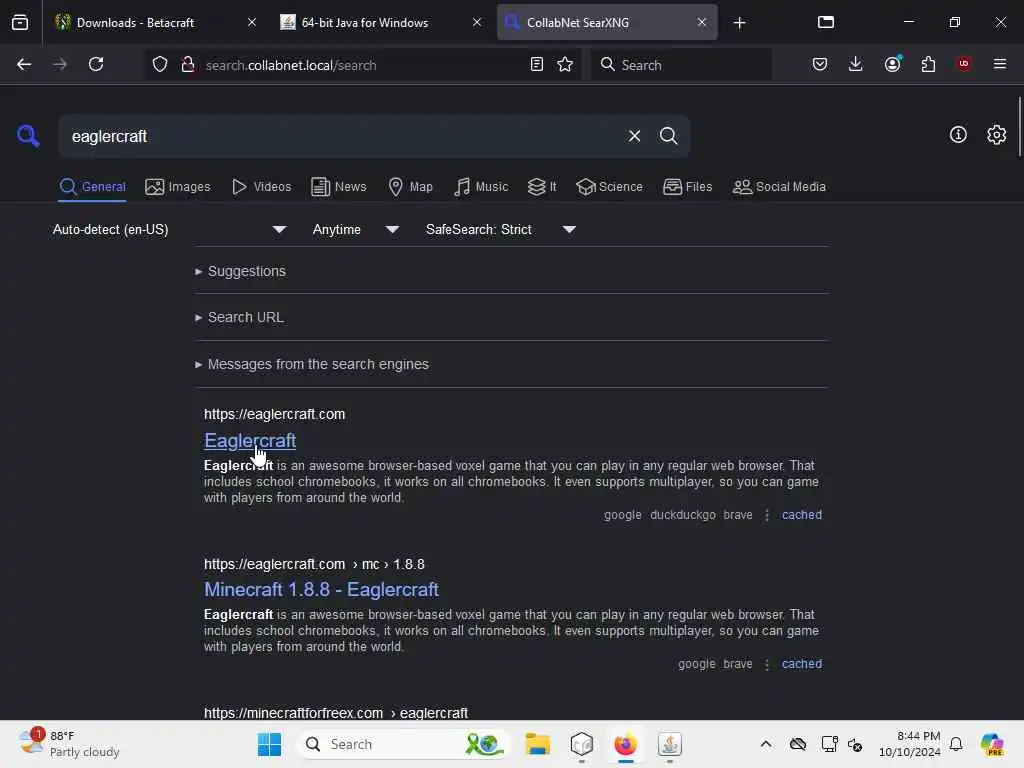Open the Eaglercraft result link
Screen dimensions: 1024x768
[250, 441]
